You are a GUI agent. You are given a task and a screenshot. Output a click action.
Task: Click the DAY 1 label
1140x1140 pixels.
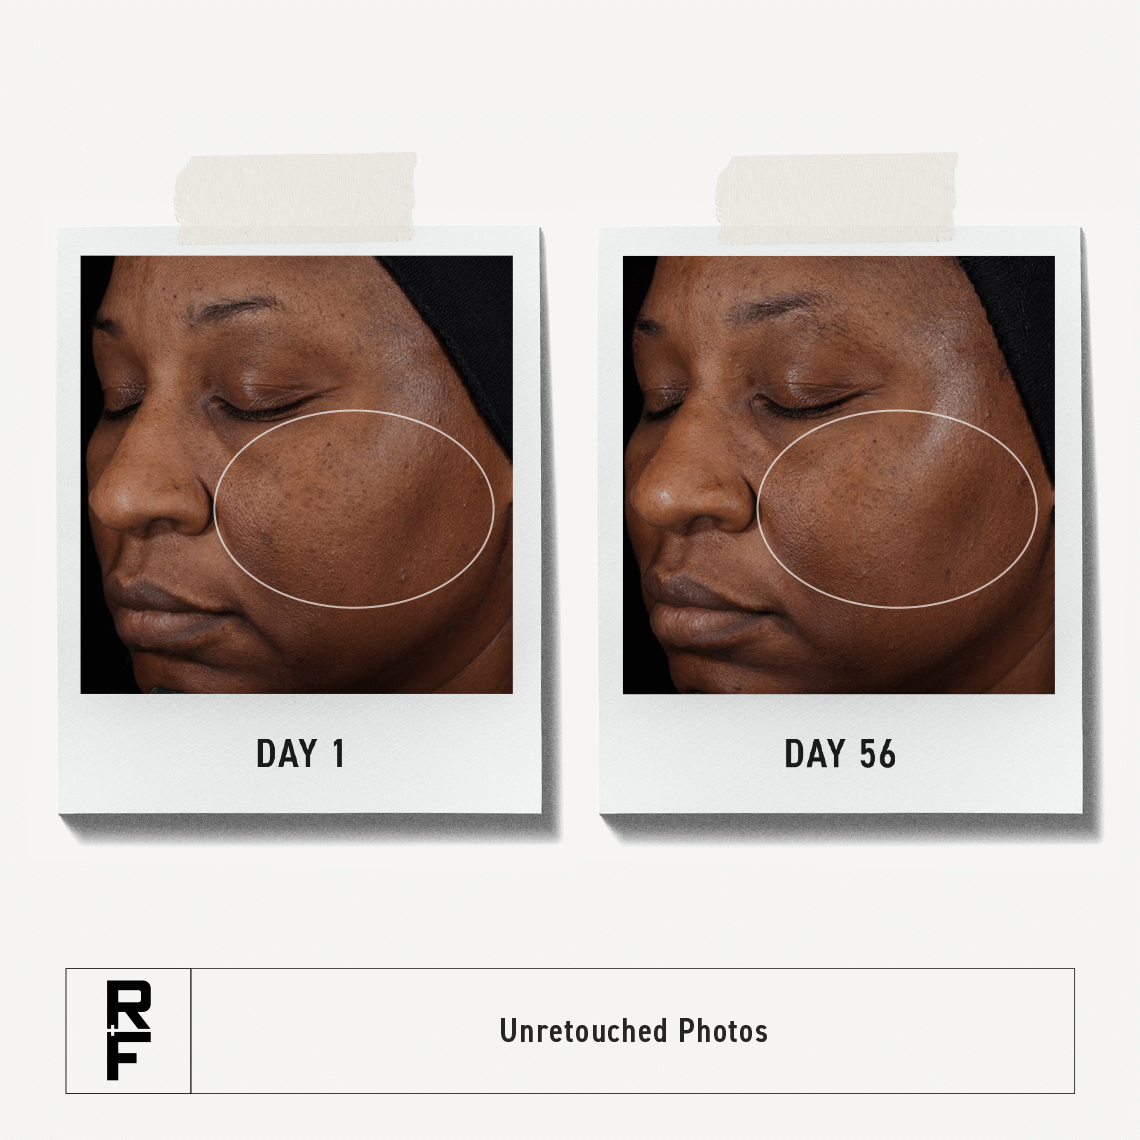click(300, 753)
